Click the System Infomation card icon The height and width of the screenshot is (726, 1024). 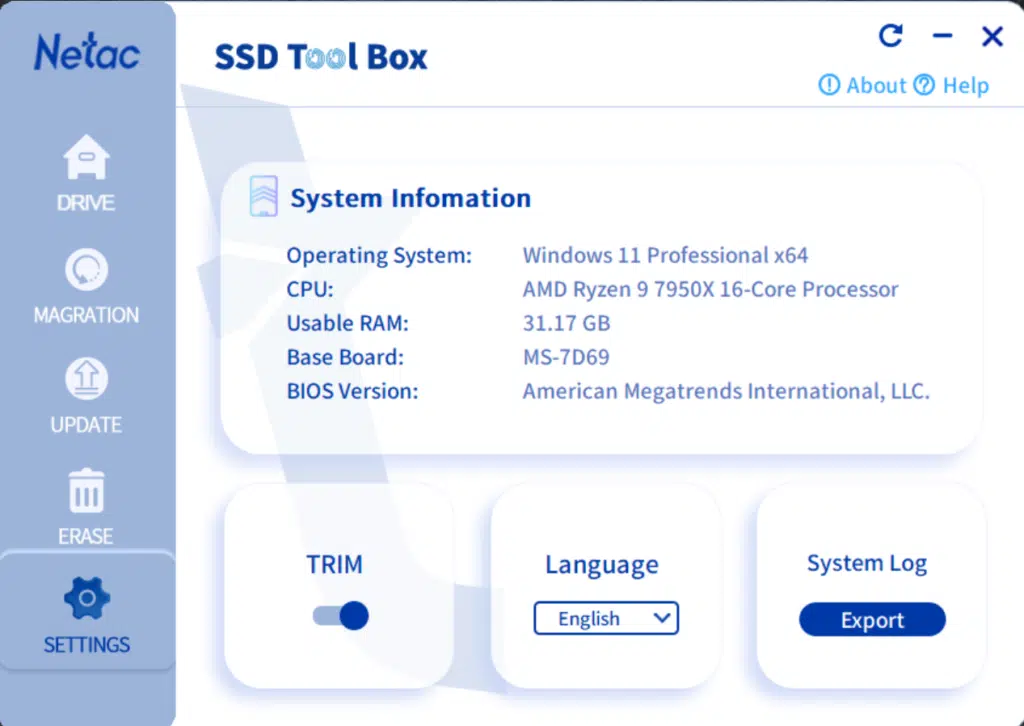click(x=263, y=196)
